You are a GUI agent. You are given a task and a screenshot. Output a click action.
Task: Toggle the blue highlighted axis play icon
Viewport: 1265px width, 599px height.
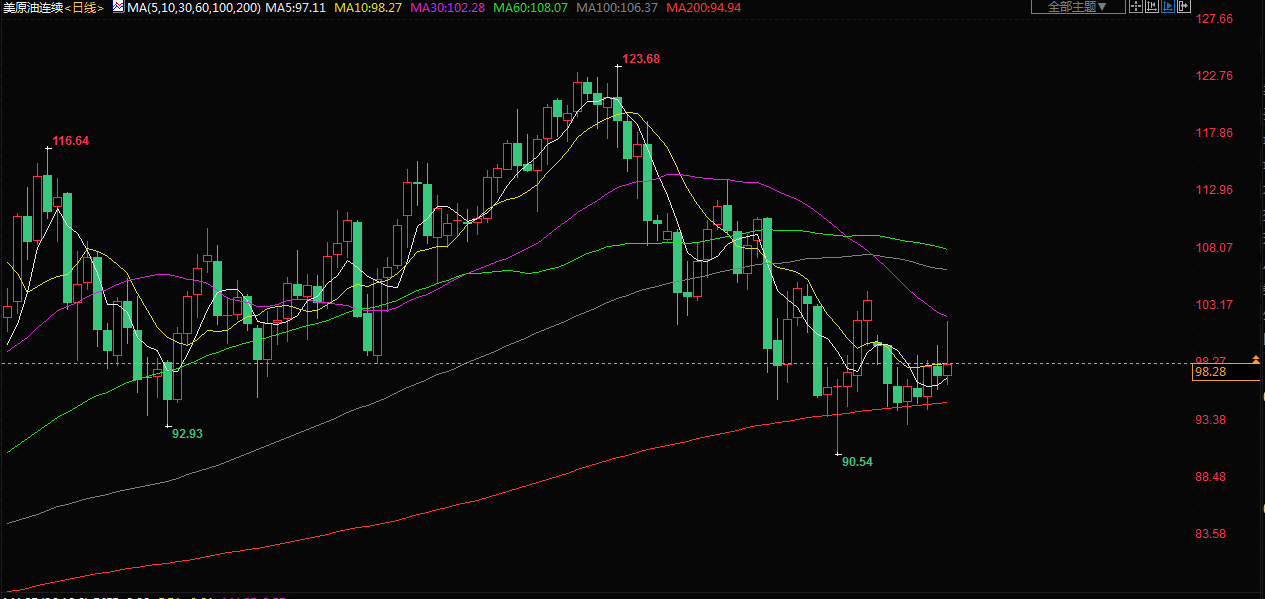pos(1168,6)
